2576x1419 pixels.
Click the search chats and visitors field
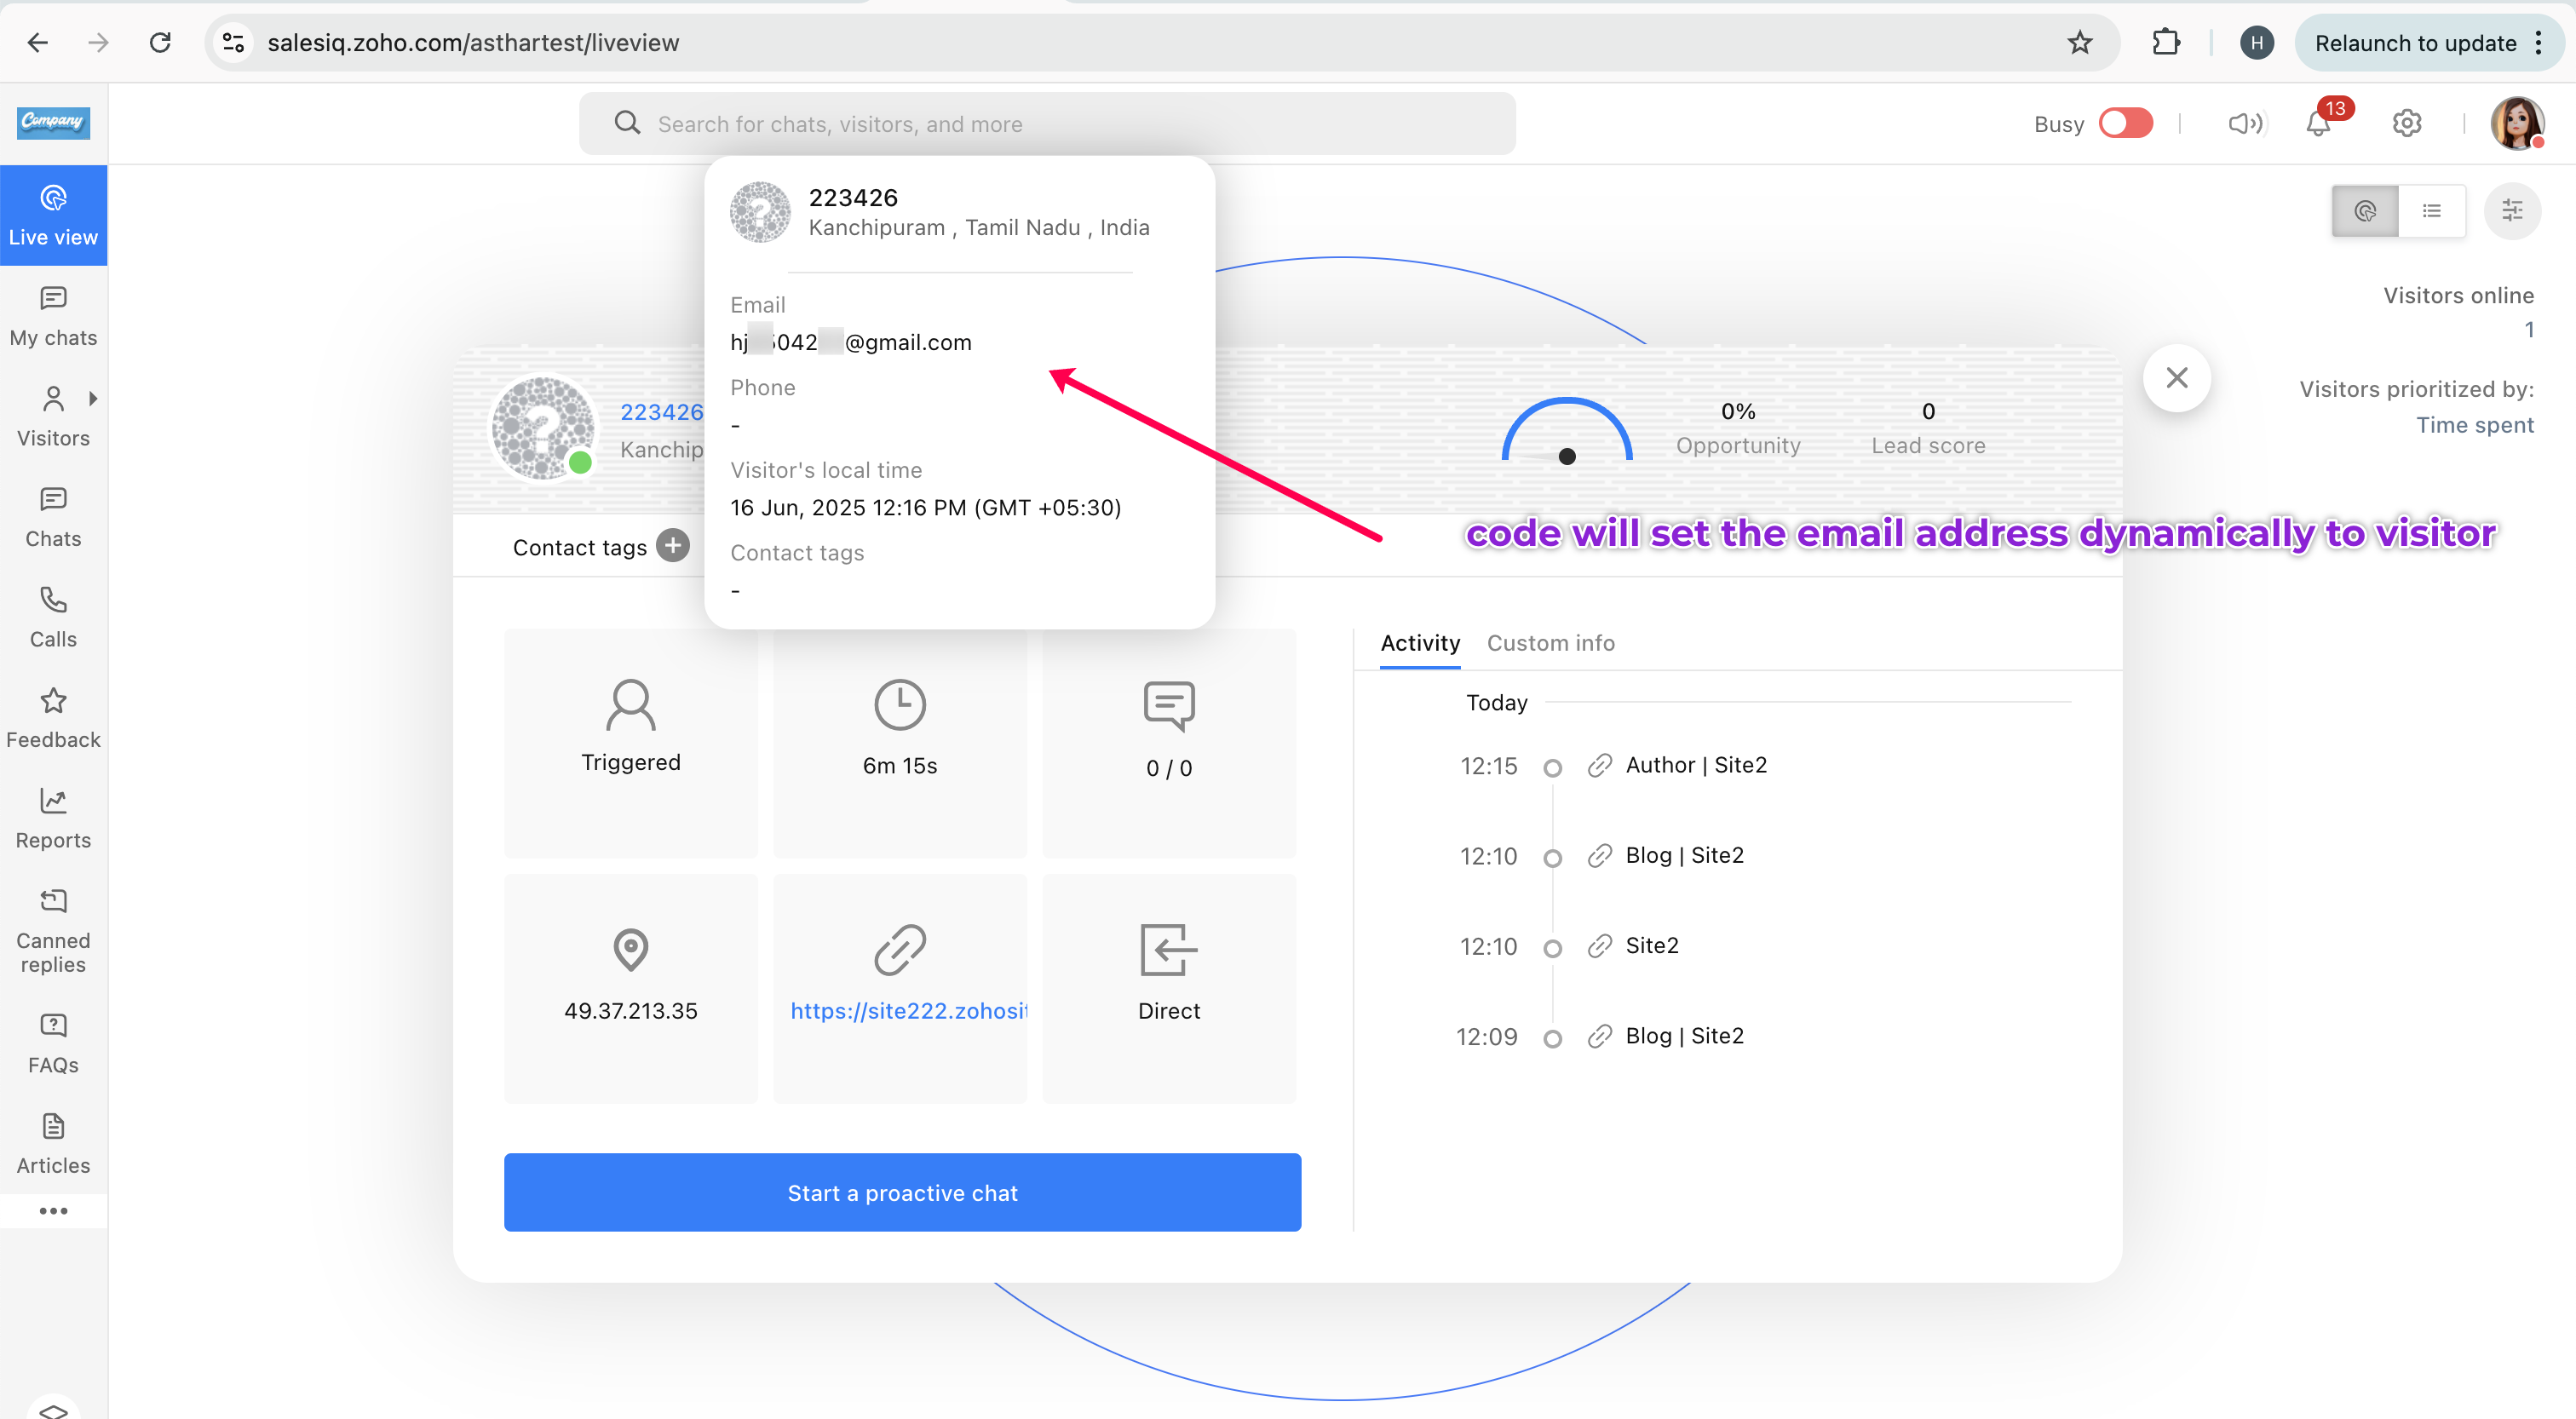[x=1046, y=124]
